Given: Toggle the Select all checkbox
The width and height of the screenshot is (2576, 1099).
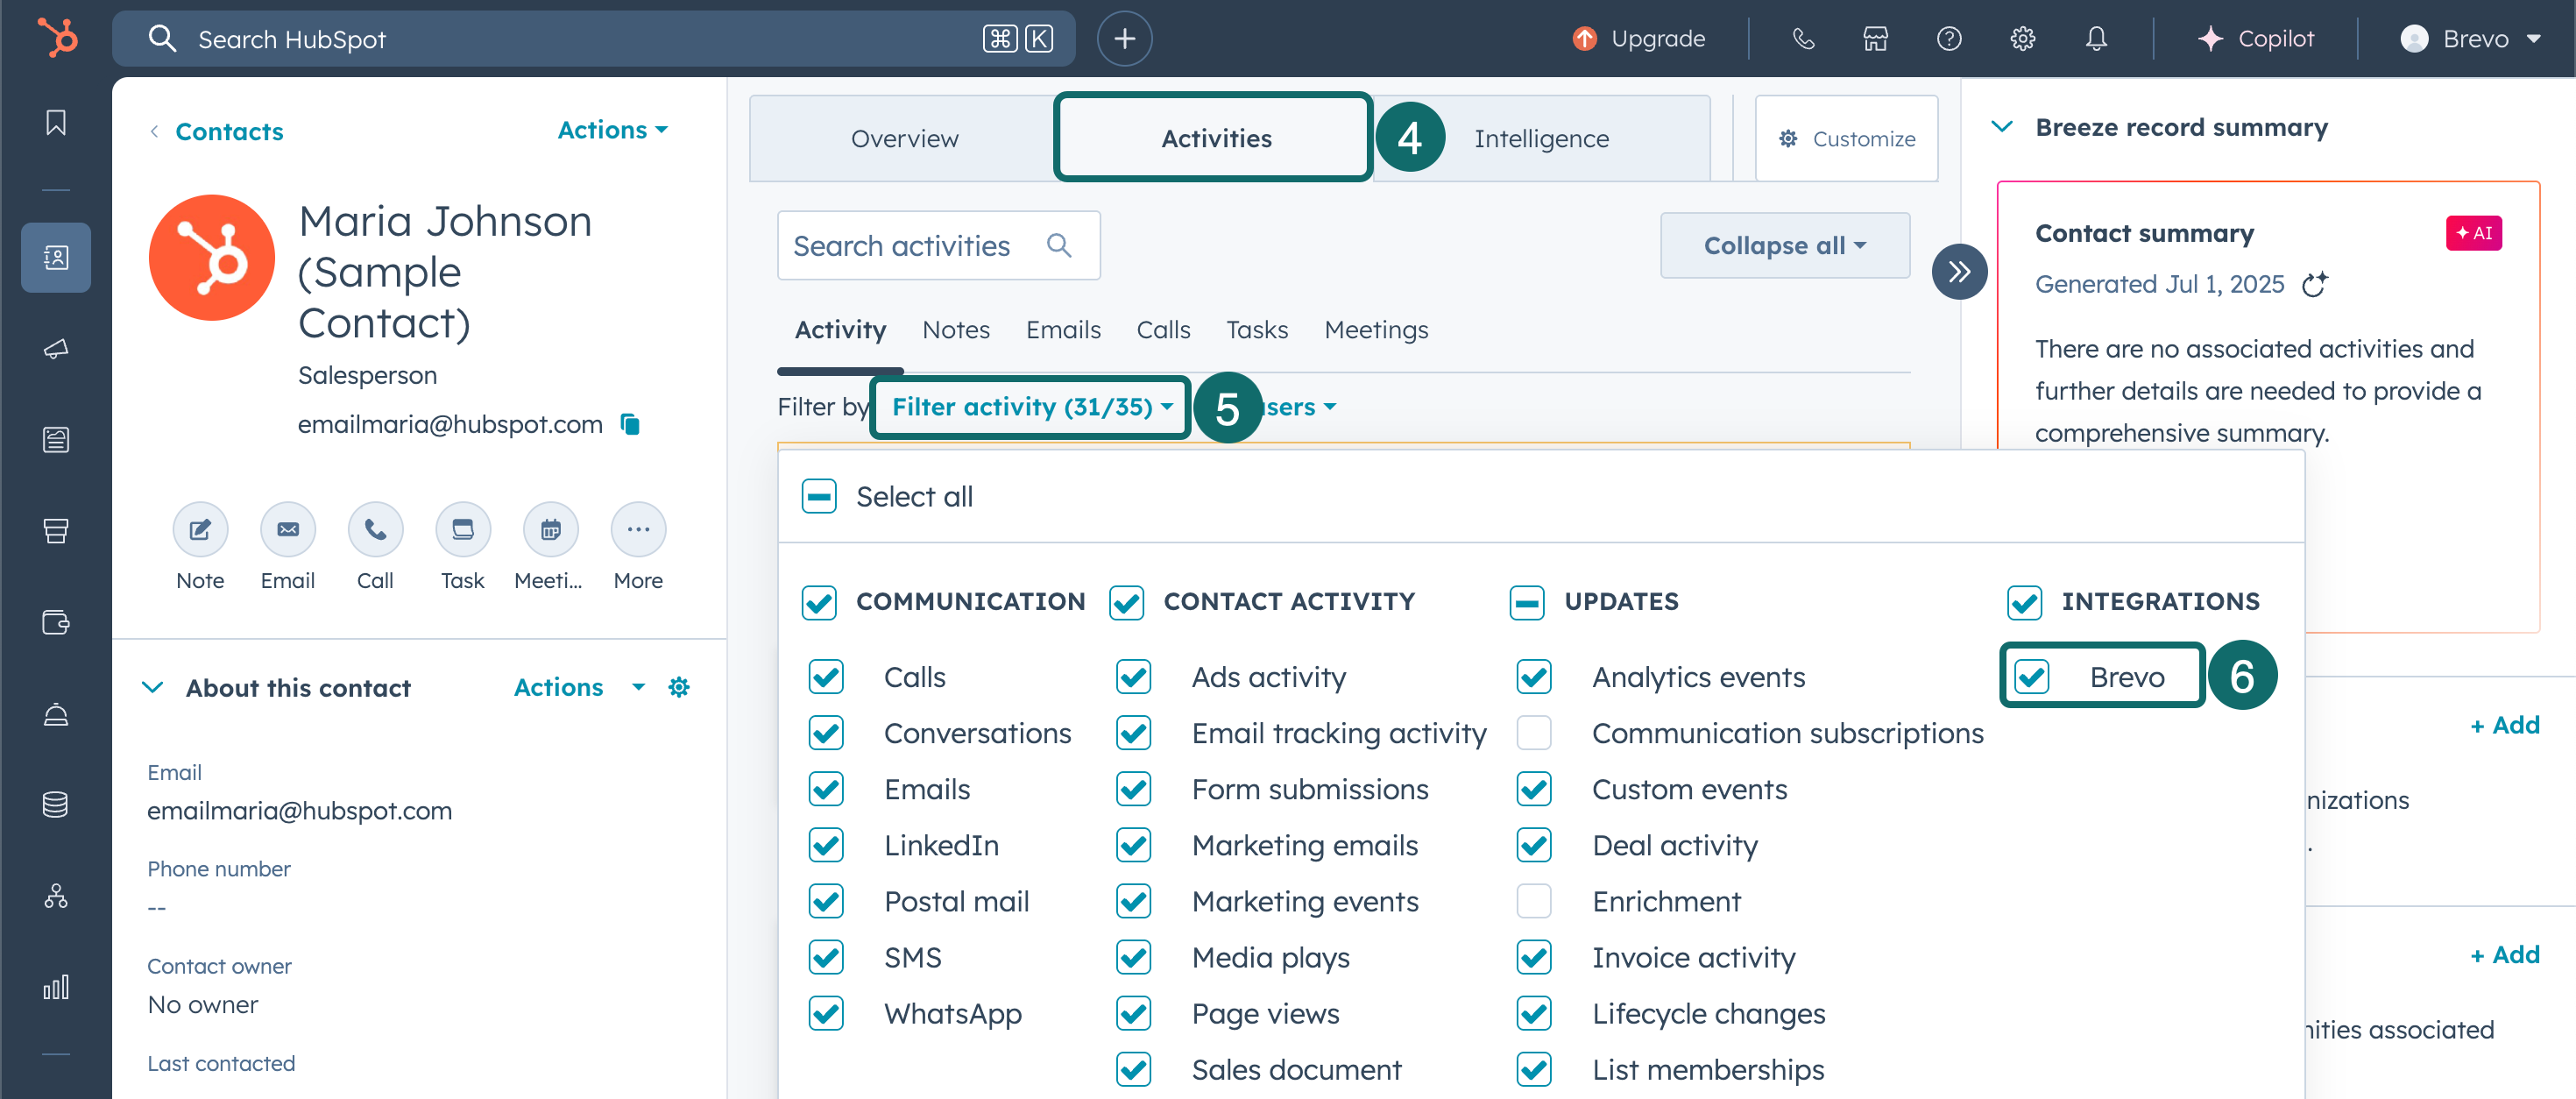Looking at the screenshot, I should pos(819,495).
